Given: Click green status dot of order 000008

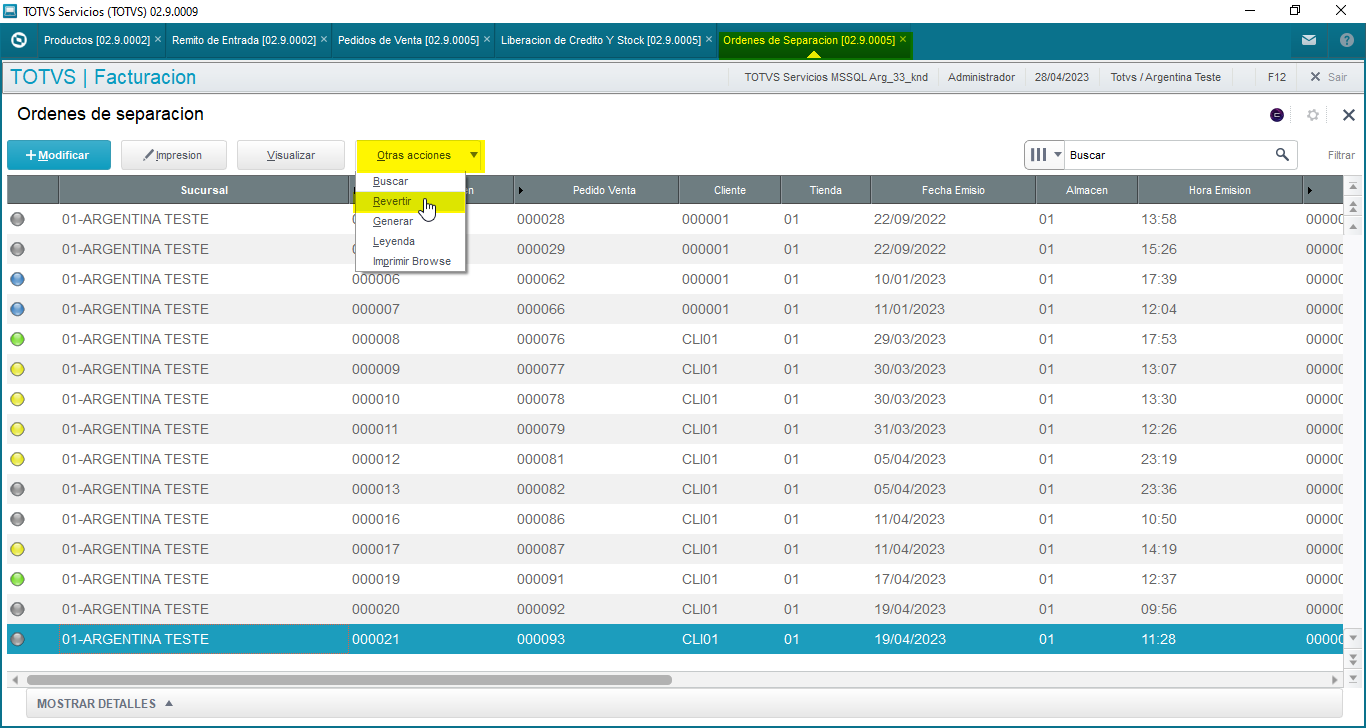Looking at the screenshot, I should [x=17, y=339].
